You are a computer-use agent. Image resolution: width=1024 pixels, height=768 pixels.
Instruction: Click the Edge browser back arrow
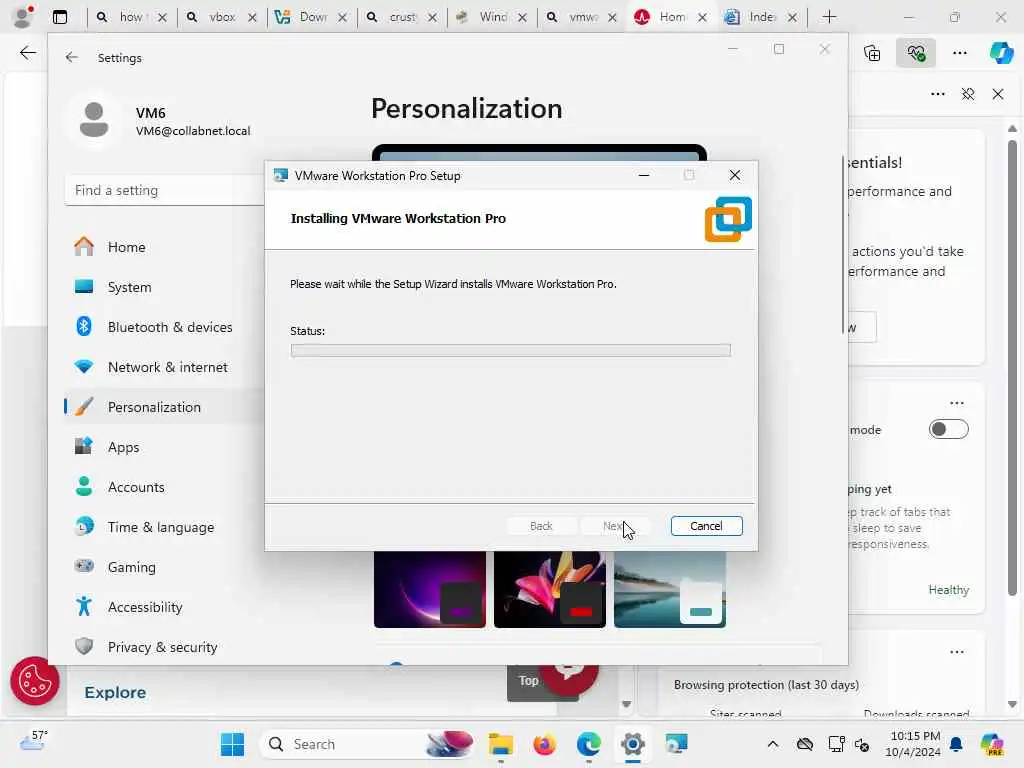pos(27,53)
